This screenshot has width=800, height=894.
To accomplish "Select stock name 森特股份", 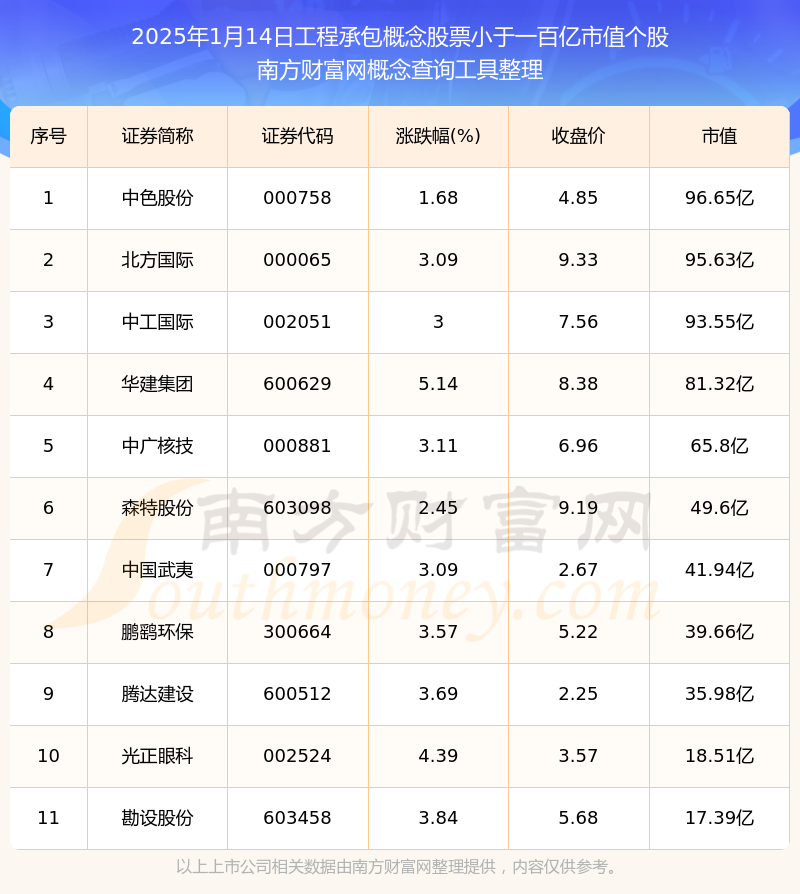I will [x=157, y=508].
